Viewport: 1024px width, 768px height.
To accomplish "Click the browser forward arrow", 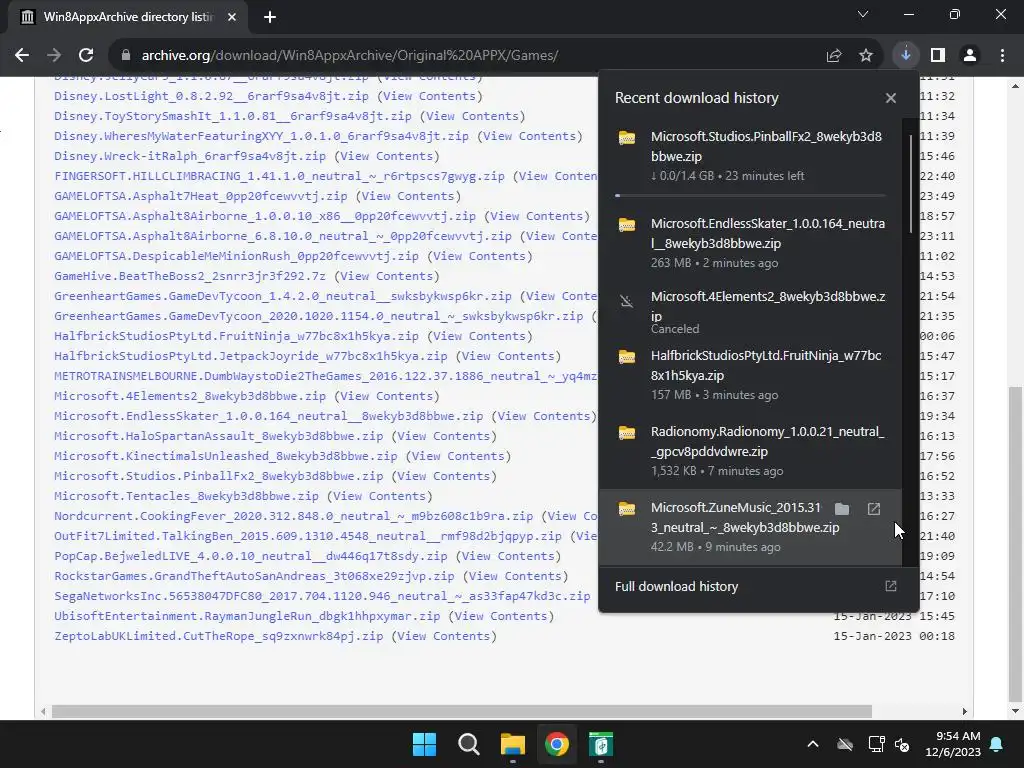I will (54, 56).
